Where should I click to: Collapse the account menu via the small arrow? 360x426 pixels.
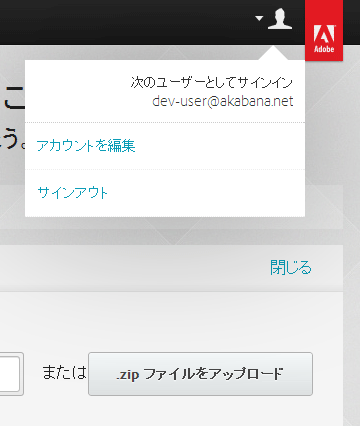pyautogui.click(x=259, y=18)
